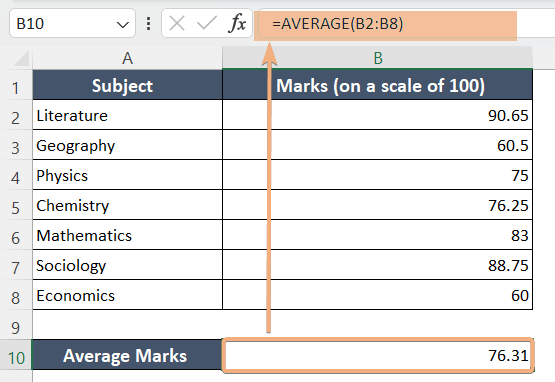Image resolution: width=555 pixels, height=382 pixels.
Task: Select the Literature cell
Action: pos(127,115)
